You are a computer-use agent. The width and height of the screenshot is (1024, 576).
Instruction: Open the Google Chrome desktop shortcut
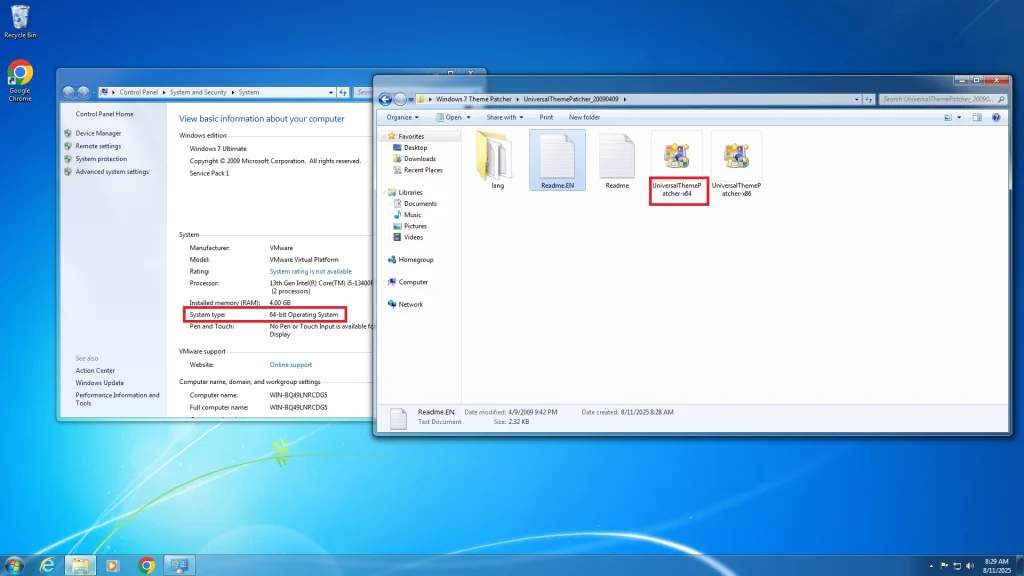pyautogui.click(x=20, y=81)
